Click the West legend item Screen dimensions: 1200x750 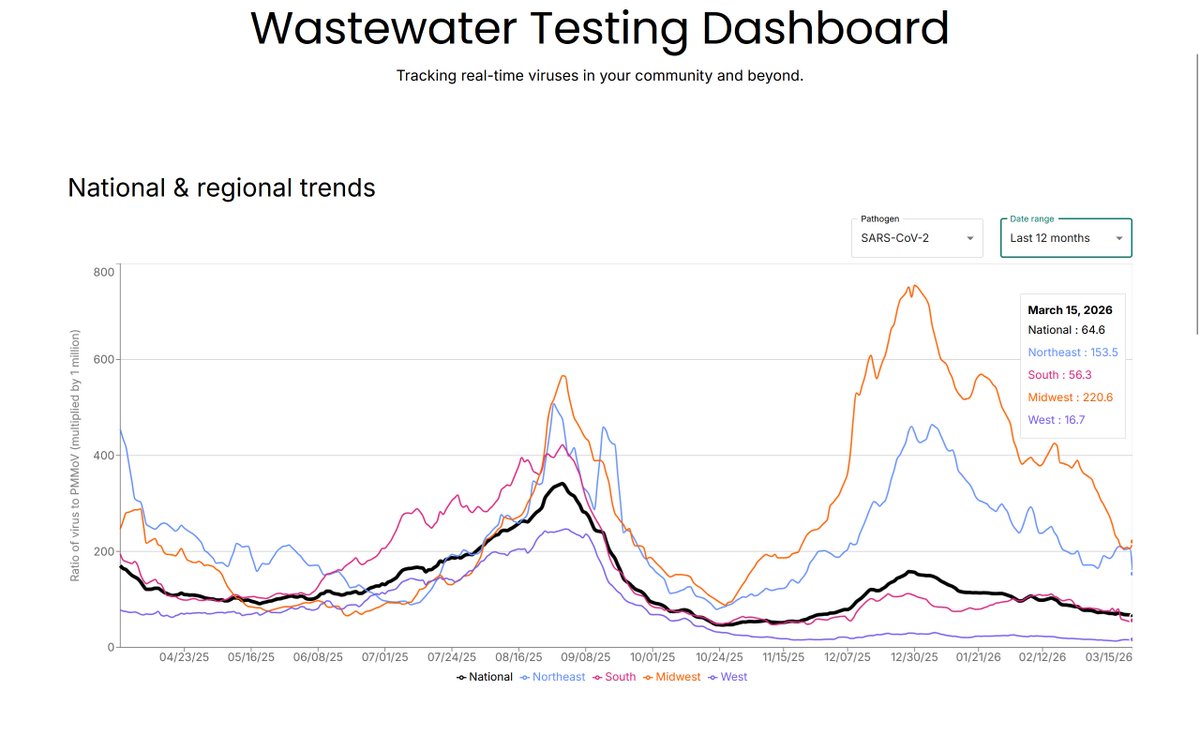[727, 677]
